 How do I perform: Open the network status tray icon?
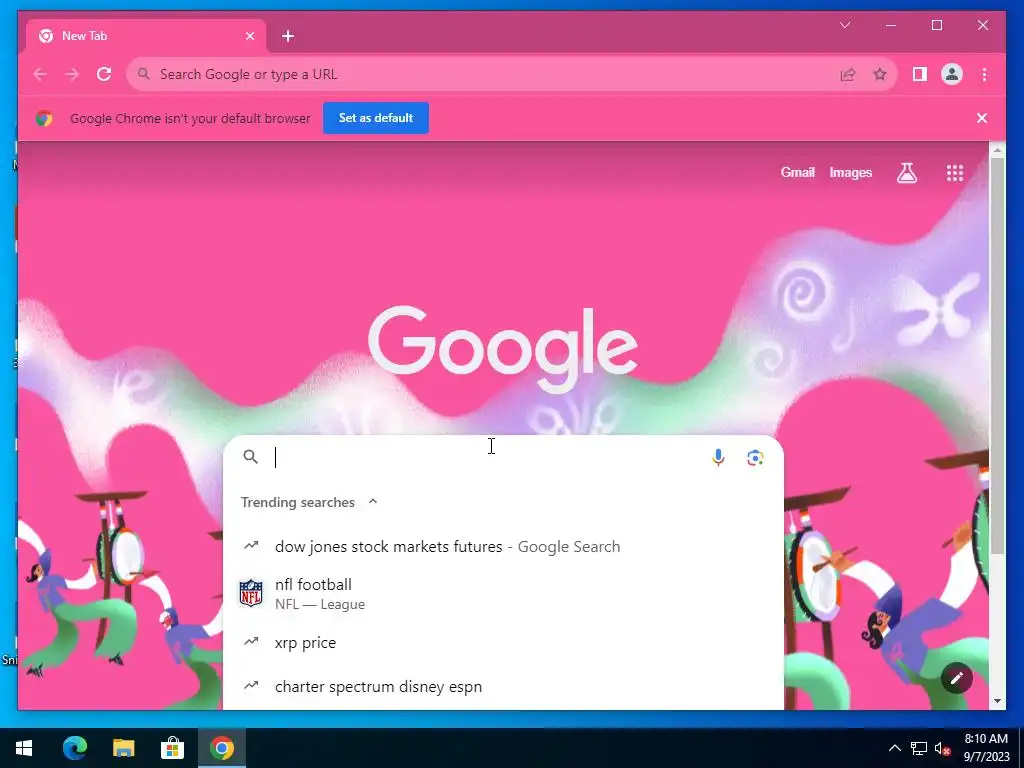pos(919,748)
